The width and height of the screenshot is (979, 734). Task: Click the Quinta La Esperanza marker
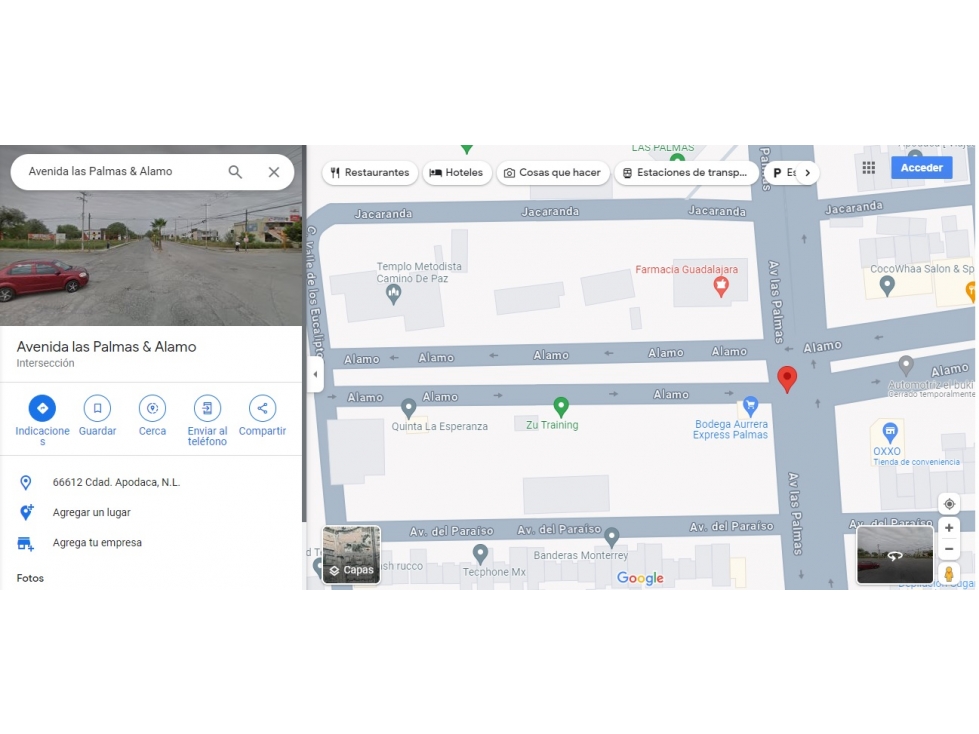point(408,408)
